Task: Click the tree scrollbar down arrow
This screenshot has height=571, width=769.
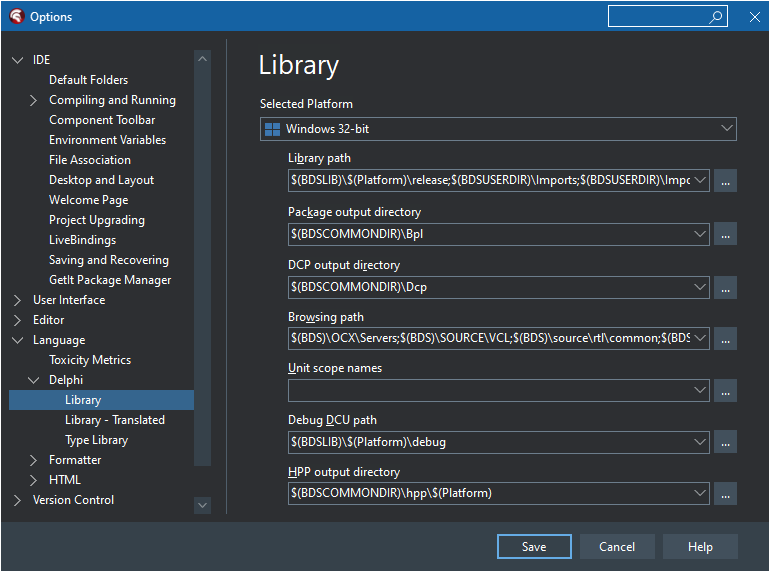Action: (202, 505)
